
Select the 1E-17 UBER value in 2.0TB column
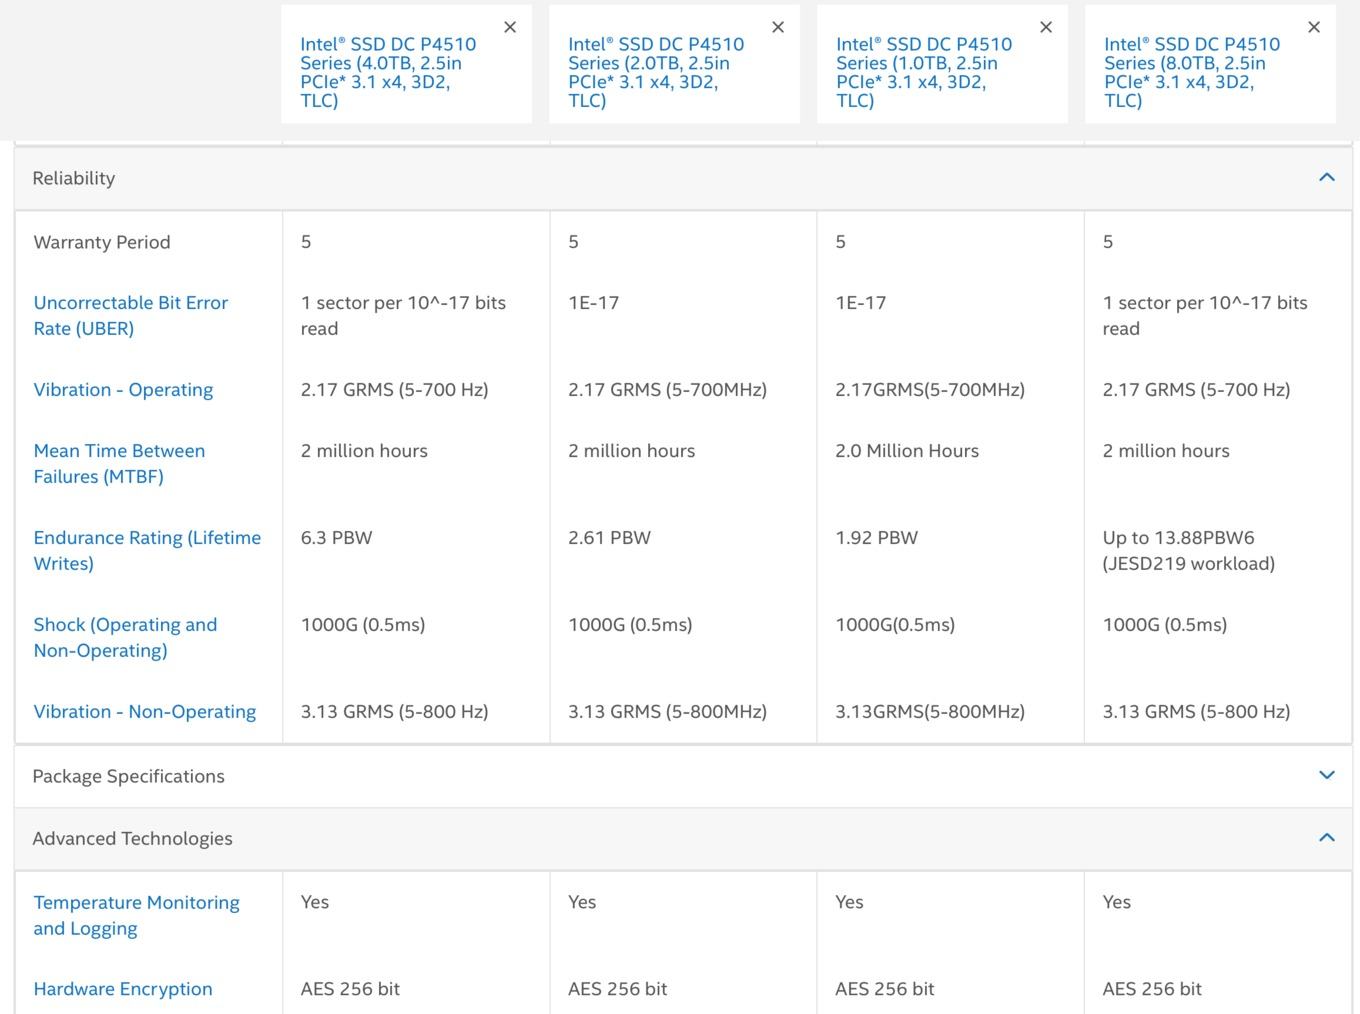pyautogui.click(x=593, y=302)
